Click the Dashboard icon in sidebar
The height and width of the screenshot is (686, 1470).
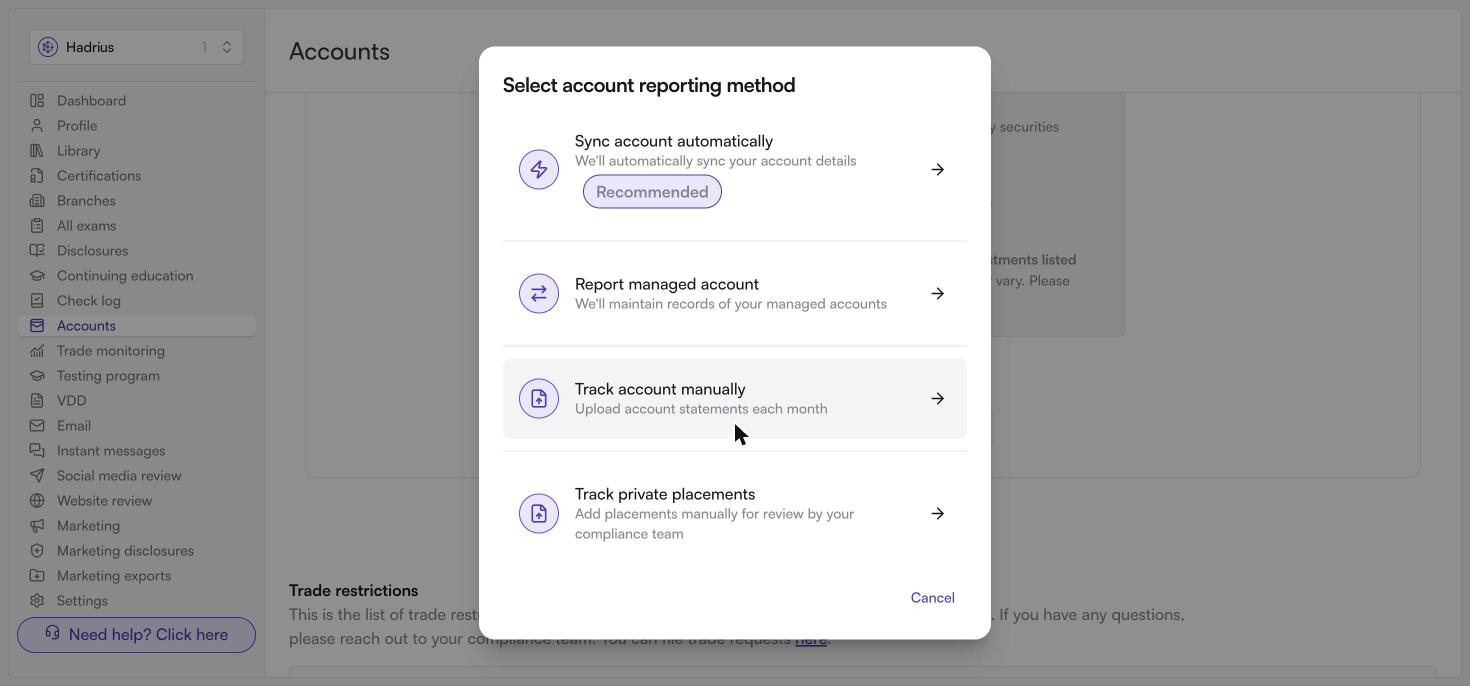pyautogui.click(x=37, y=100)
